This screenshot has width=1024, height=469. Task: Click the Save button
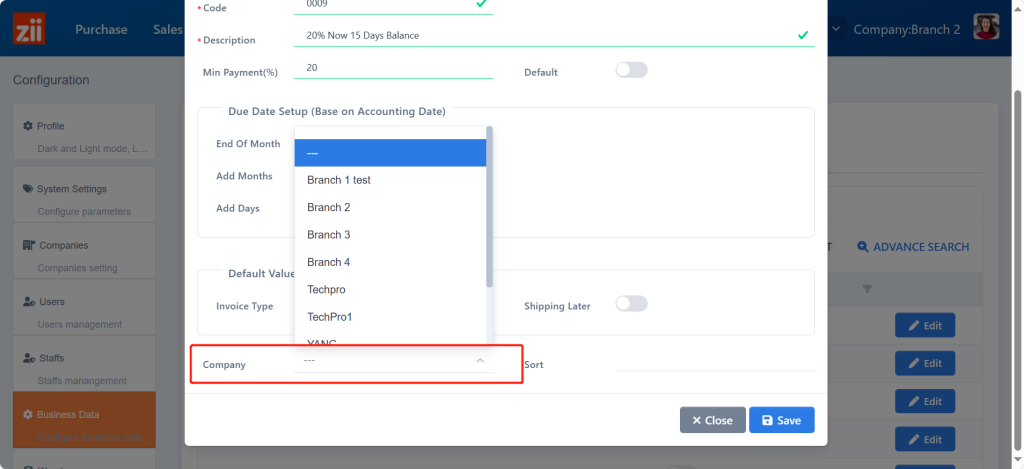coord(781,420)
